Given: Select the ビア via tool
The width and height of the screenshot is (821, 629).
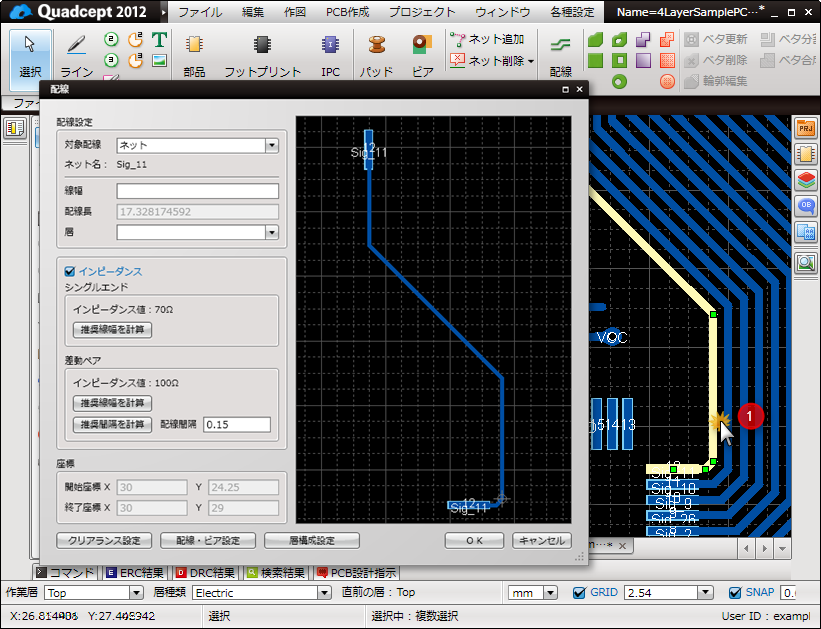Looking at the screenshot, I should [423, 55].
